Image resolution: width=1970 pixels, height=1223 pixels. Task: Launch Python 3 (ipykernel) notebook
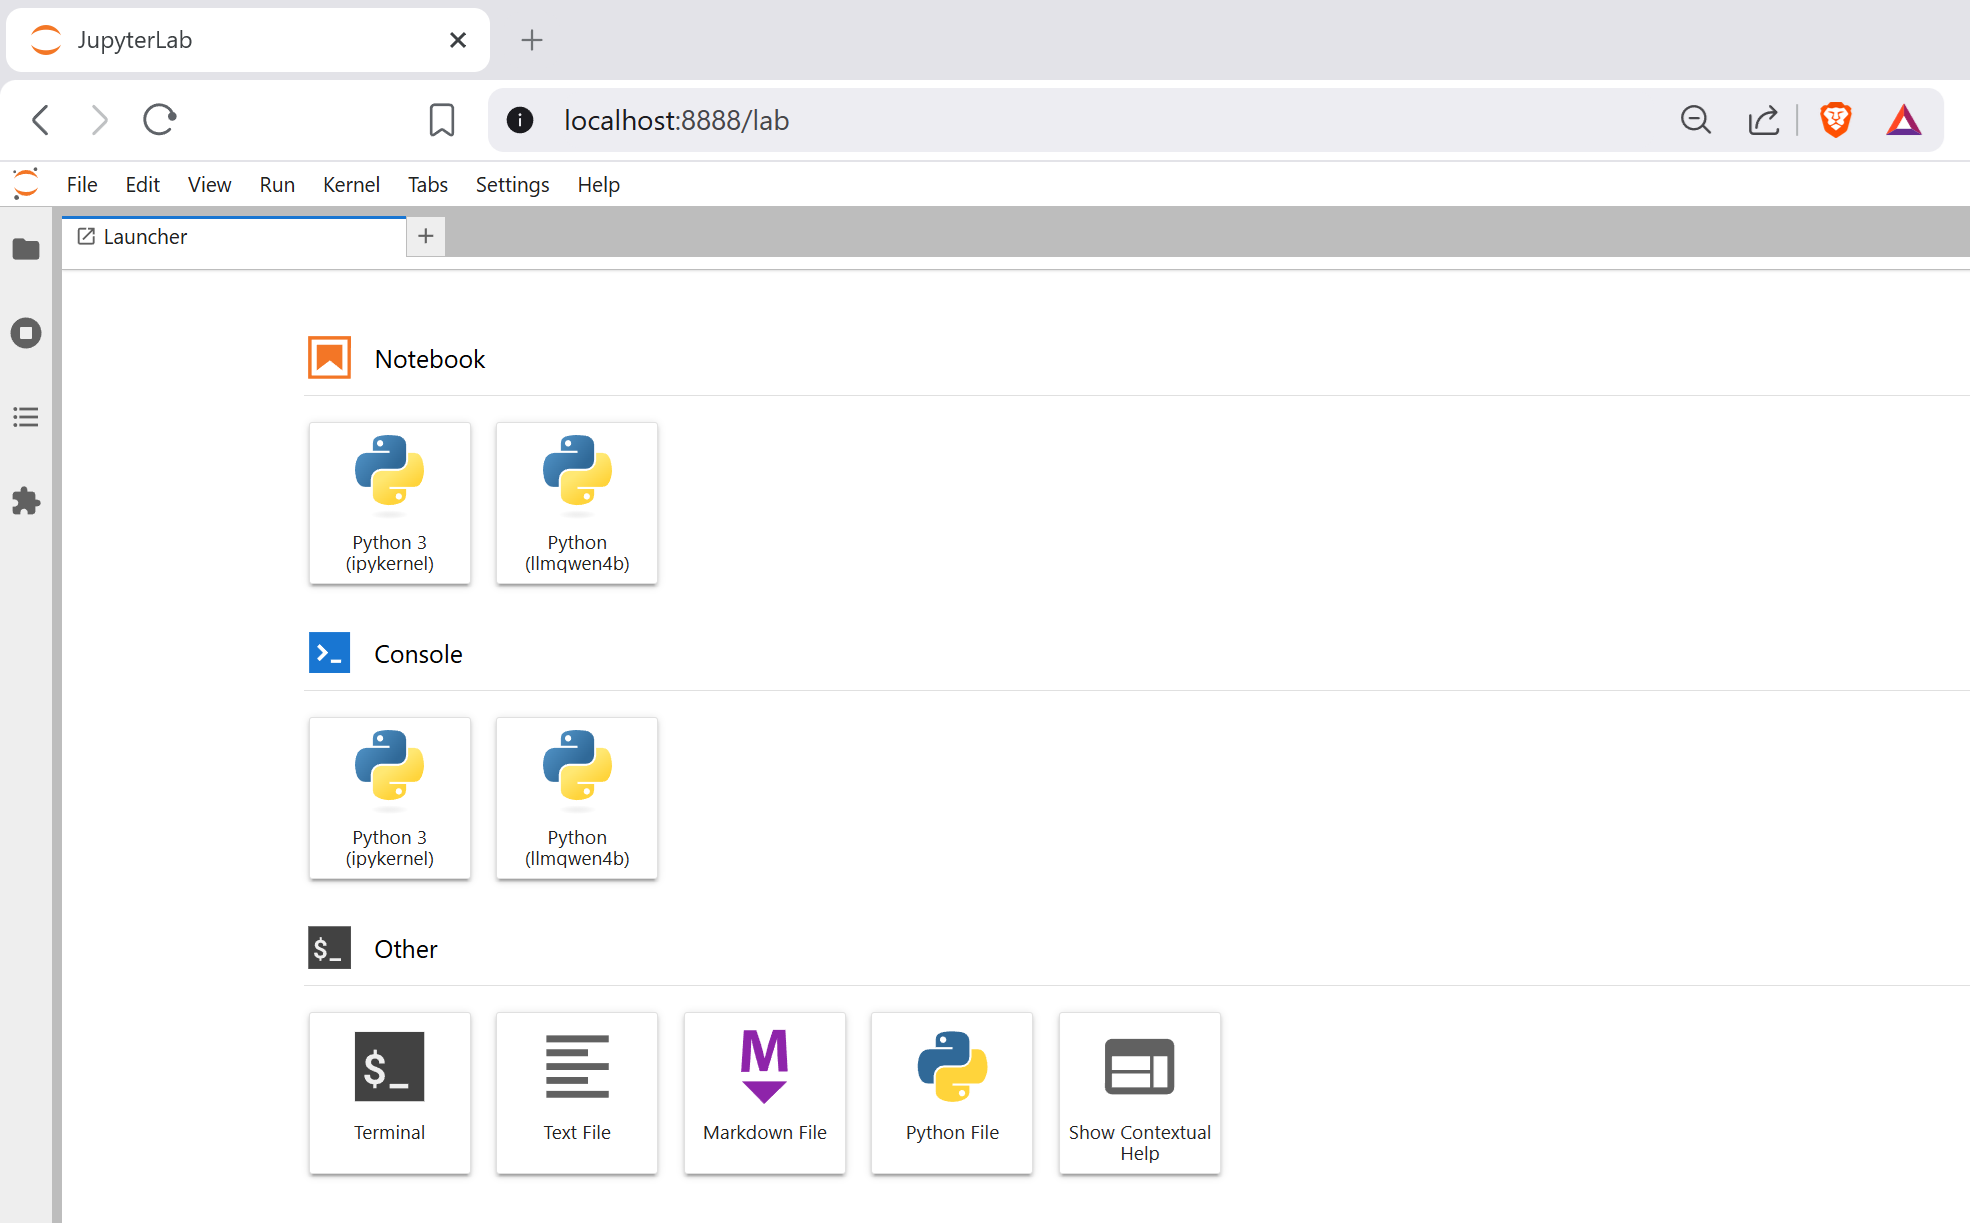(390, 503)
